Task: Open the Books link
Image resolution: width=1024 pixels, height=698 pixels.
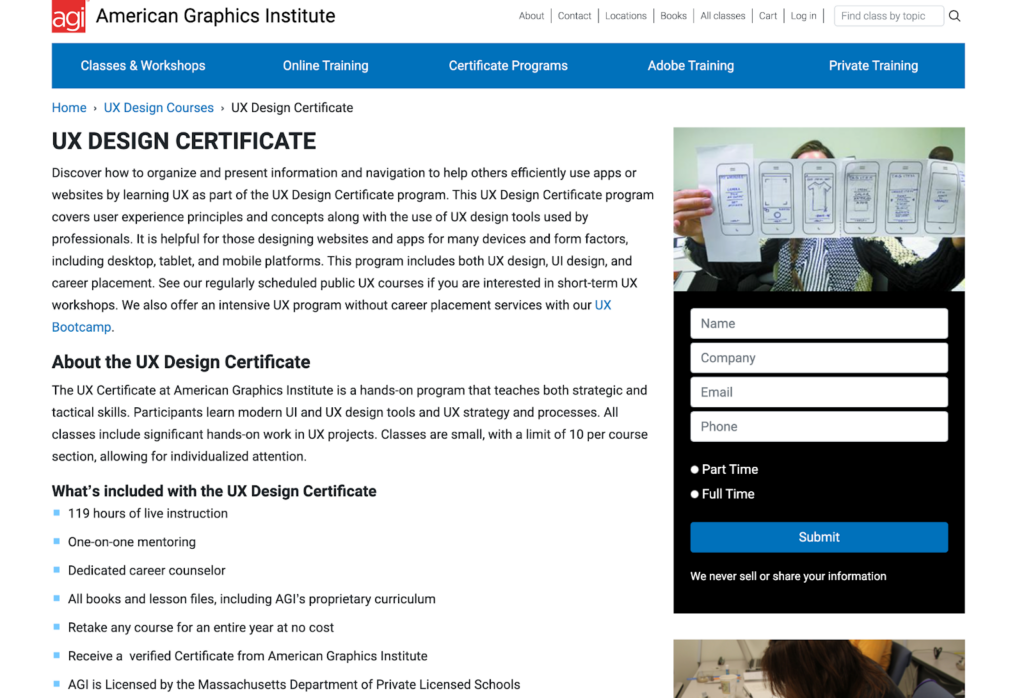Action: (673, 16)
